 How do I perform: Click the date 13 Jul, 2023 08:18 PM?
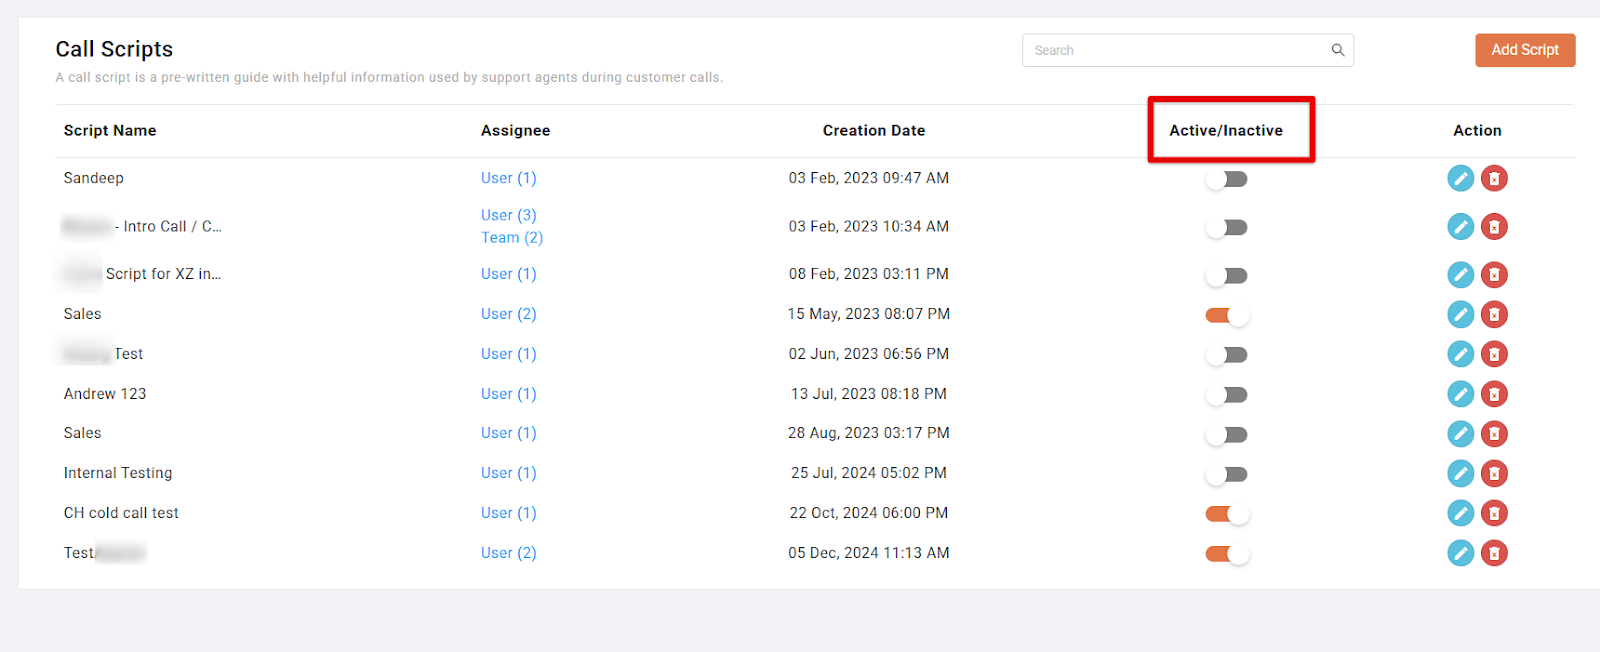coord(869,394)
